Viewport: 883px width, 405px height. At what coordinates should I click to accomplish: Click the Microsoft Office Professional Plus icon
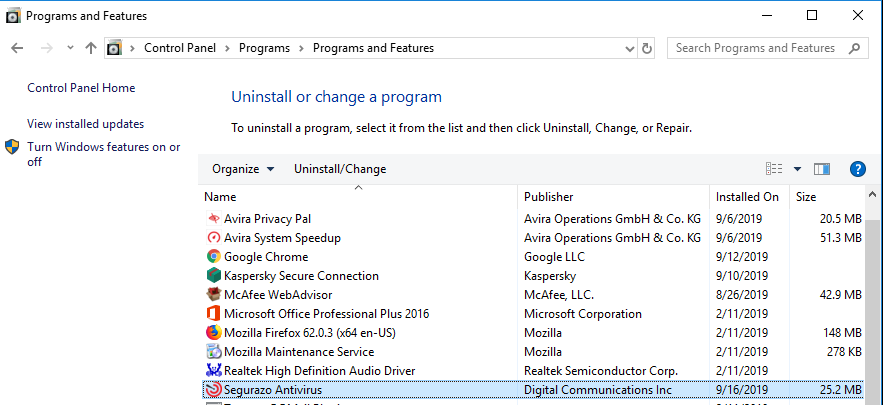point(213,314)
